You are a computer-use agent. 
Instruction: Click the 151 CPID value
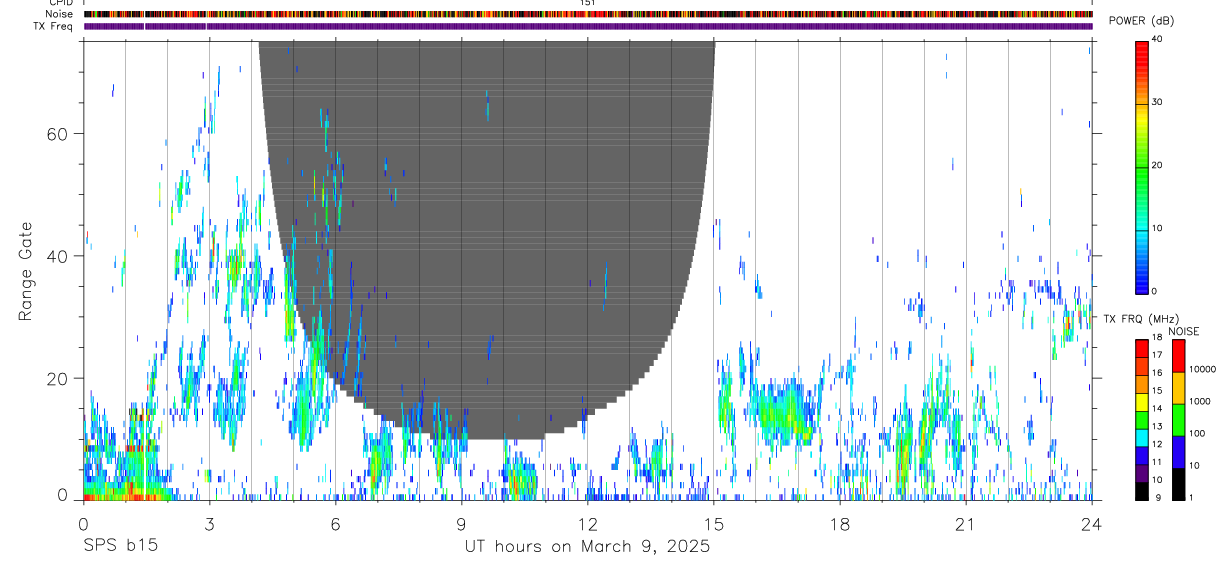click(588, 3)
